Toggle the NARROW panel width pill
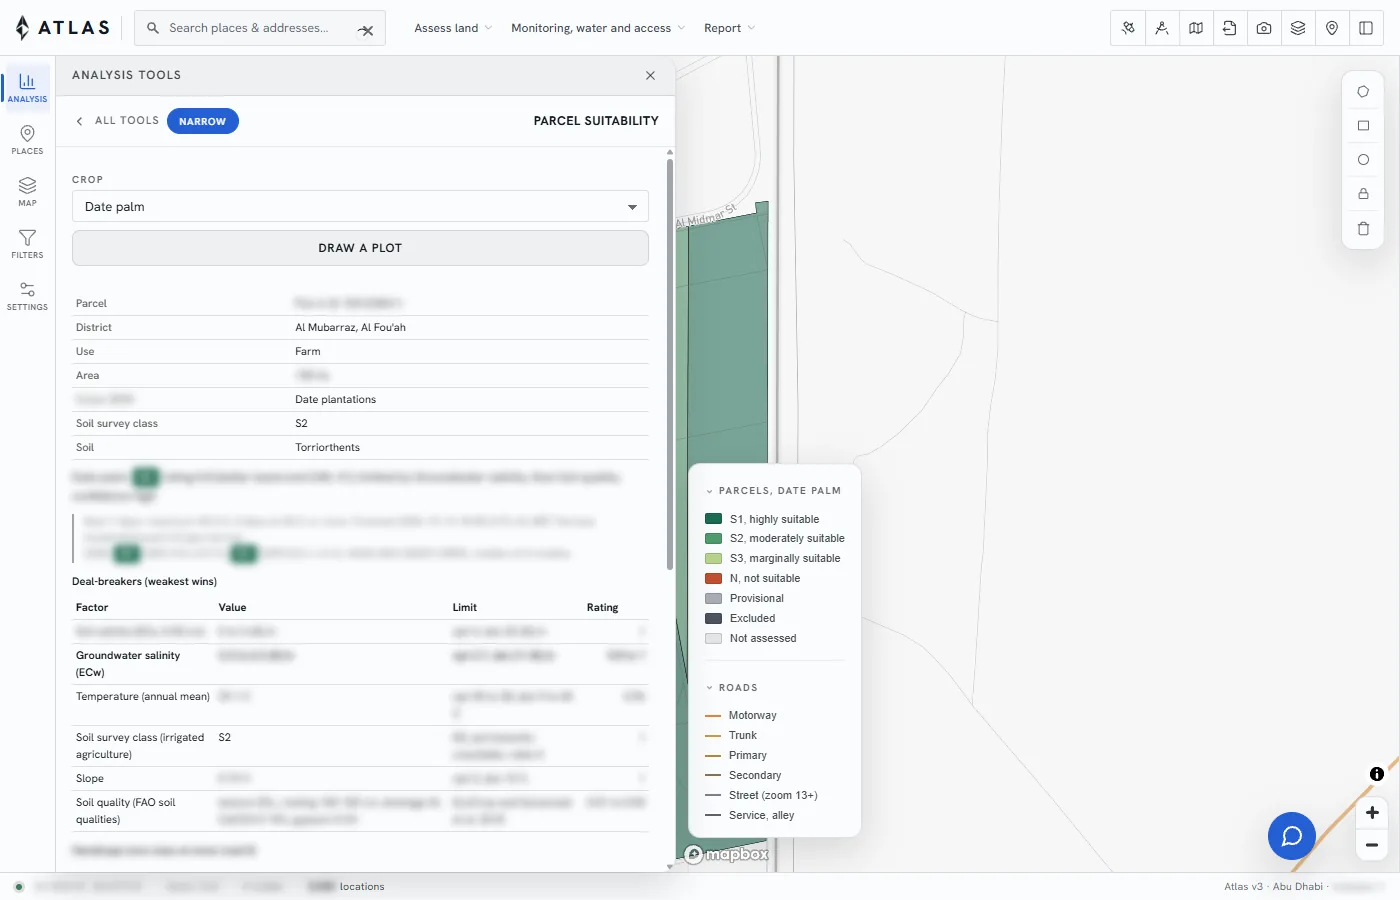The height and width of the screenshot is (900, 1400). click(x=203, y=121)
